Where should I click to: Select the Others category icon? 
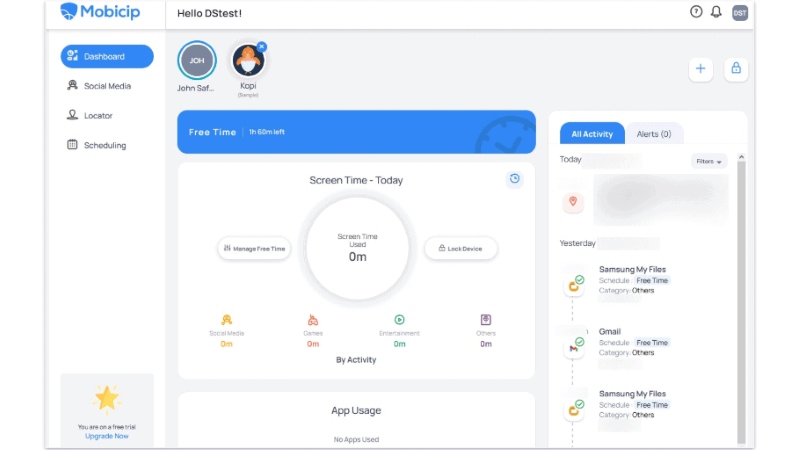tap(486, 320)
